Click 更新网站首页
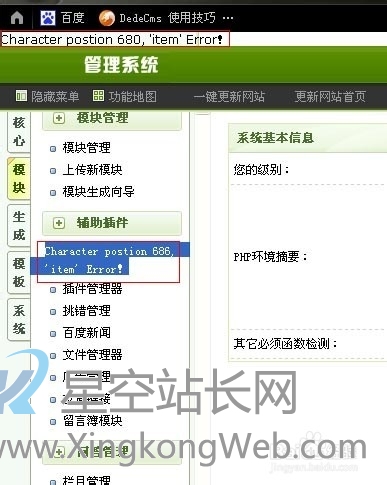The height and width of the screenshot is (485, 387). pos(330,97)
